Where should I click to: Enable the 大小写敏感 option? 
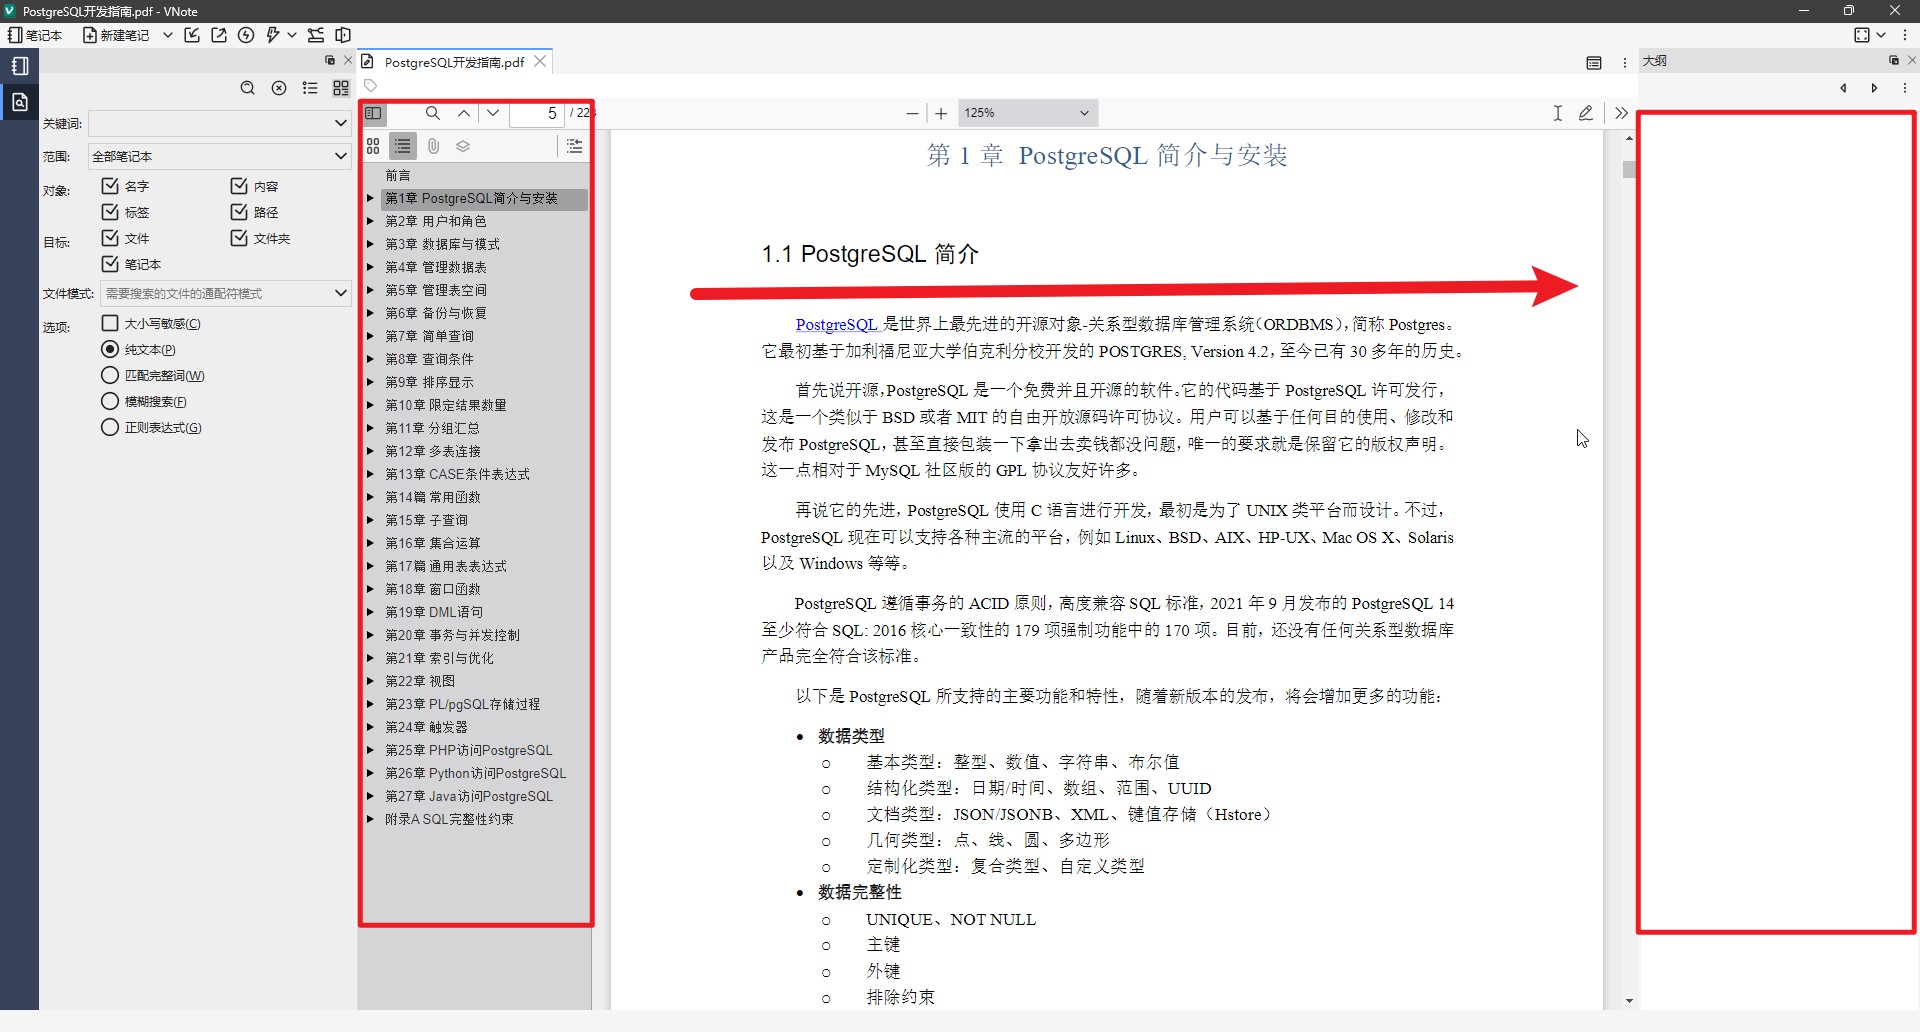(110, 323)
